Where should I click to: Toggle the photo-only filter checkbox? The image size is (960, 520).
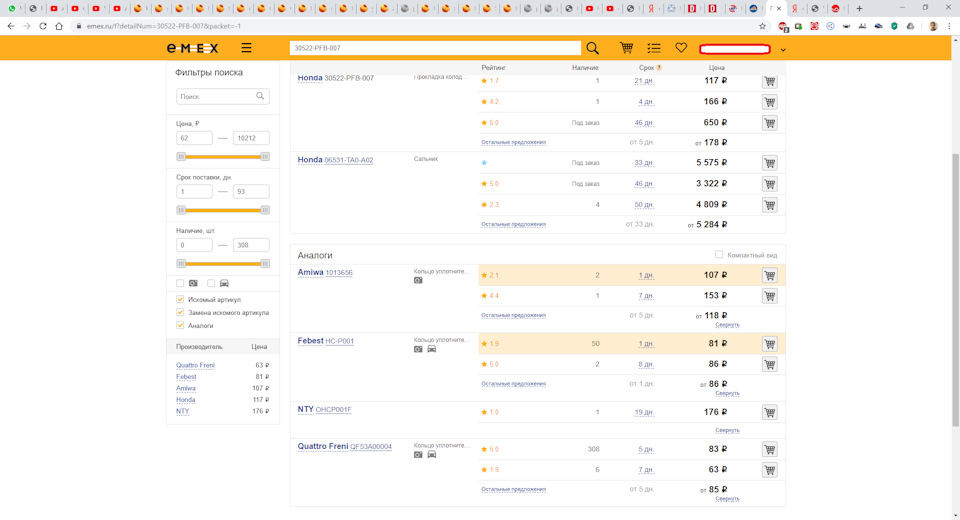point(180,283)
